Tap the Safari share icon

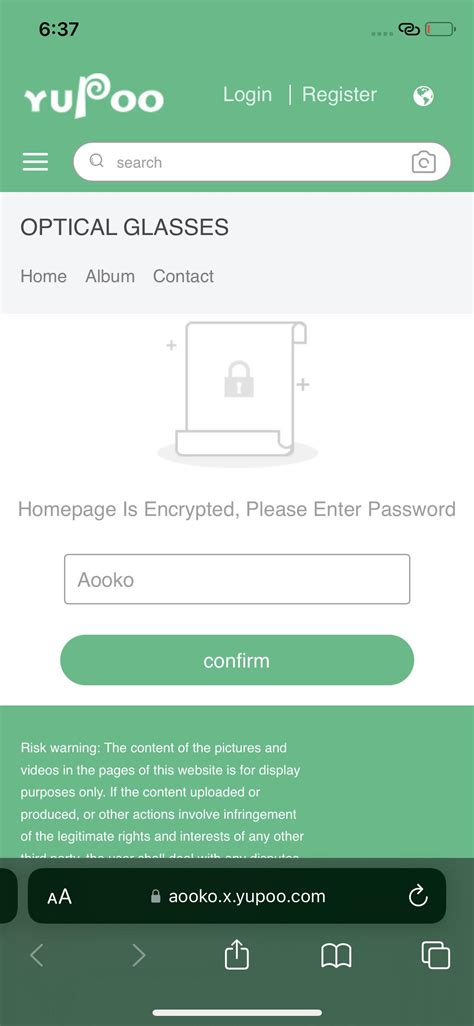point(236,954)
